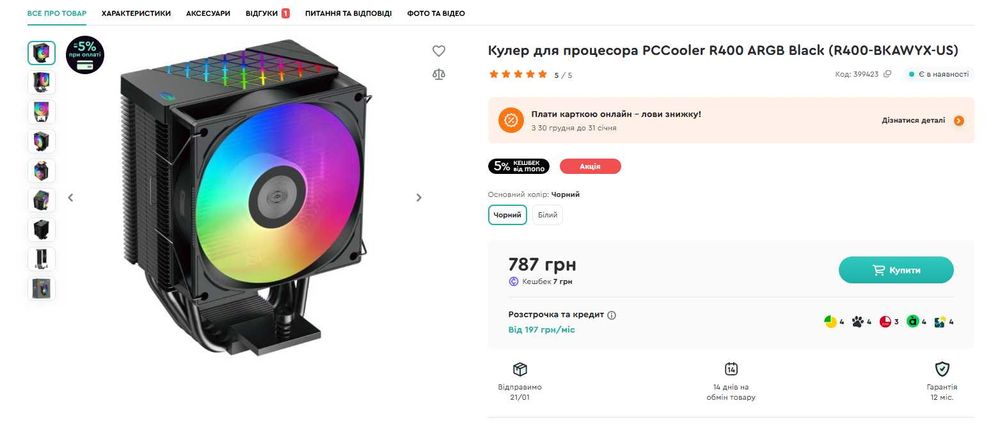This screenshot has width=1000, height=424.
Task: Show next product image arrow
Action: [419, 198]
